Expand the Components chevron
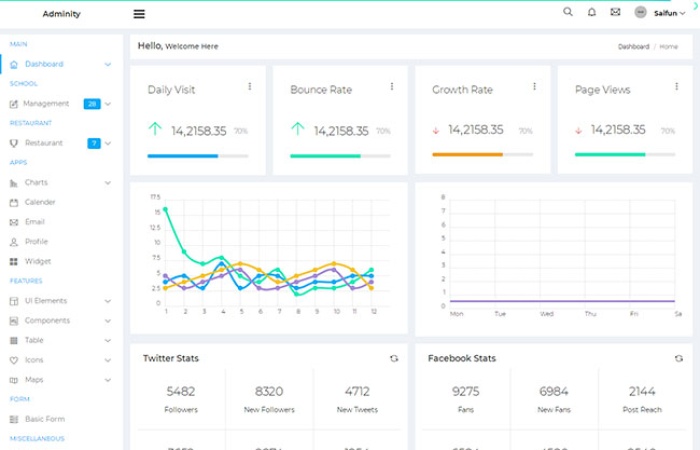 coord(108,321)
